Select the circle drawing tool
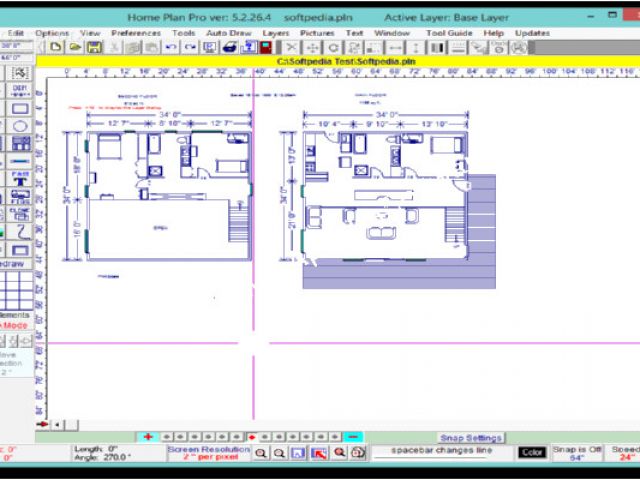 (x=20, y=125)
